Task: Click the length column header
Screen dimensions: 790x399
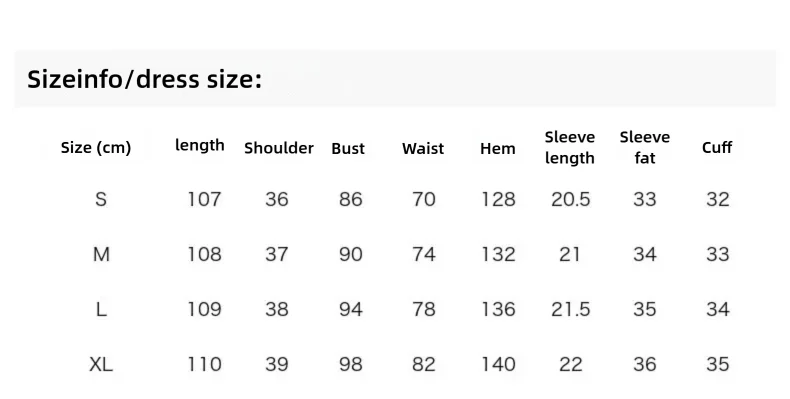Action: tap(200, 145)
